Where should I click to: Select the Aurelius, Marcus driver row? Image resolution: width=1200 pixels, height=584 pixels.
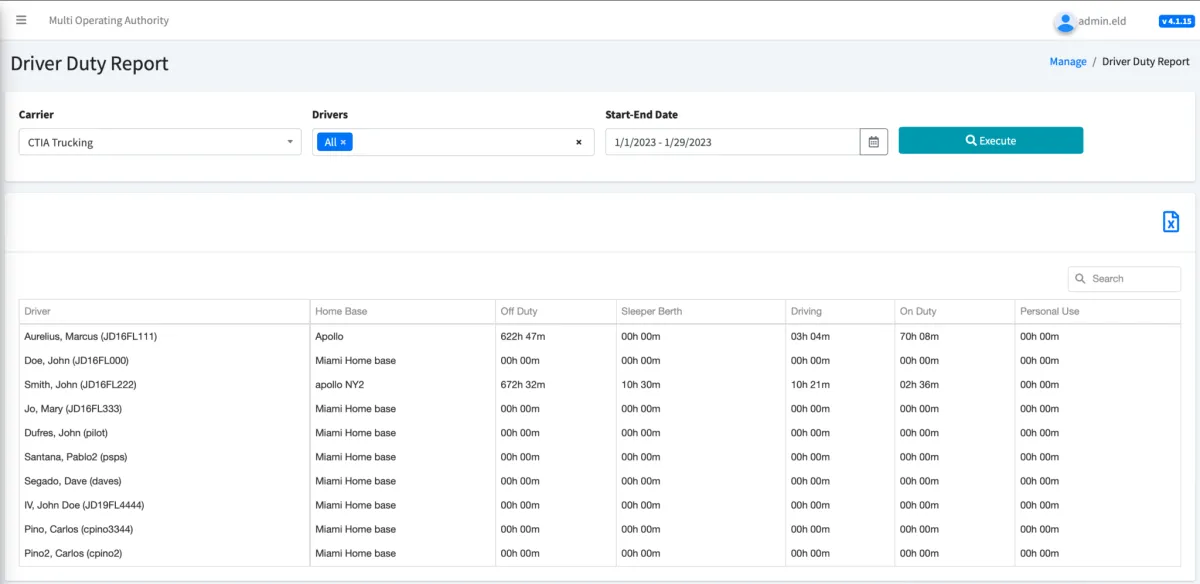pyautogui.click(x=90, y=337)
